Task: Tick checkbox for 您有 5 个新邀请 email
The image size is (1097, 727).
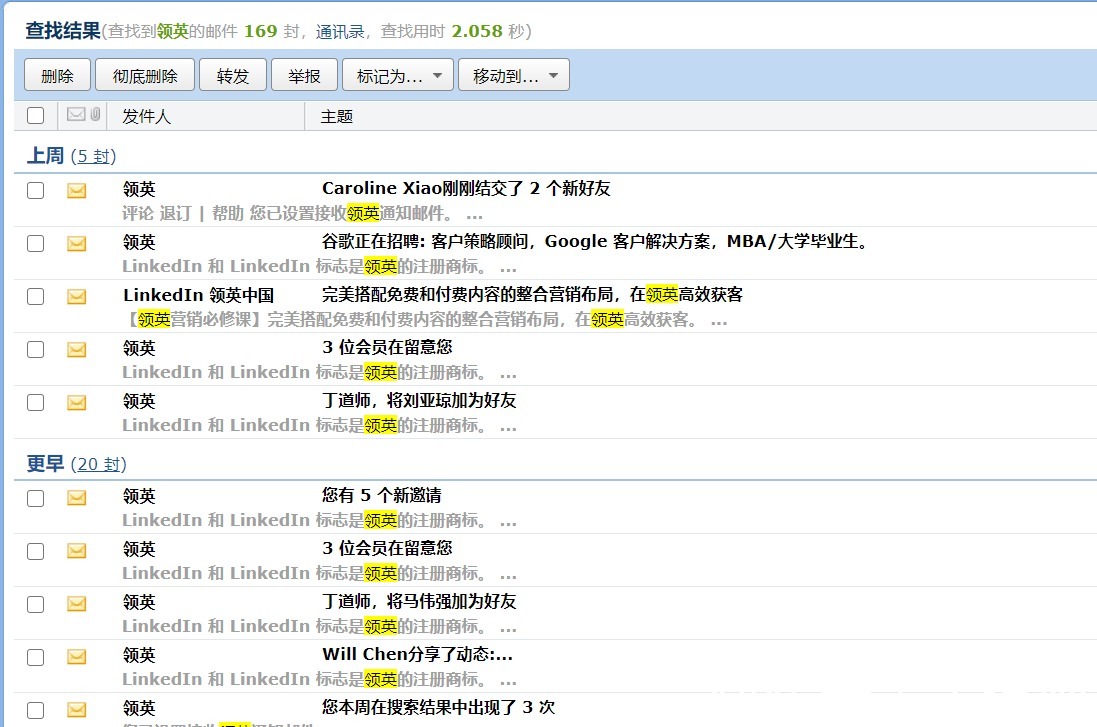Action: tap(35, 498)
